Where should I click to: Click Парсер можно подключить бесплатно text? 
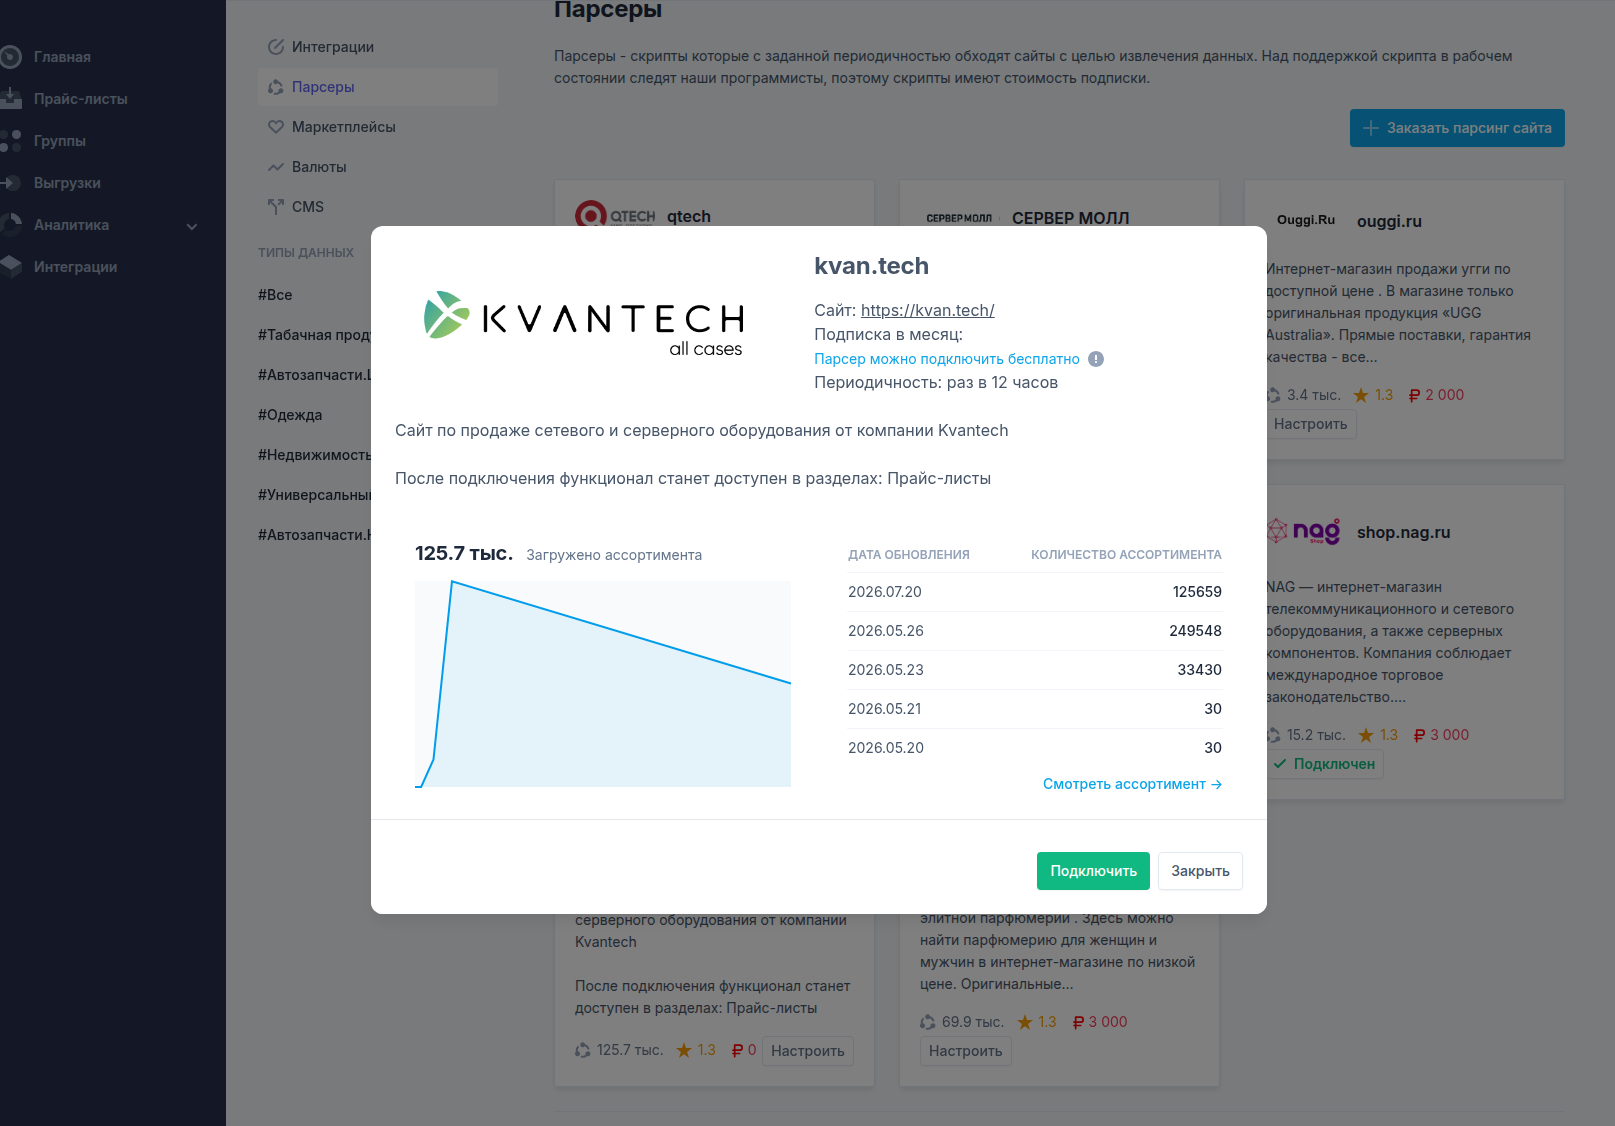(x=947, y=359)
